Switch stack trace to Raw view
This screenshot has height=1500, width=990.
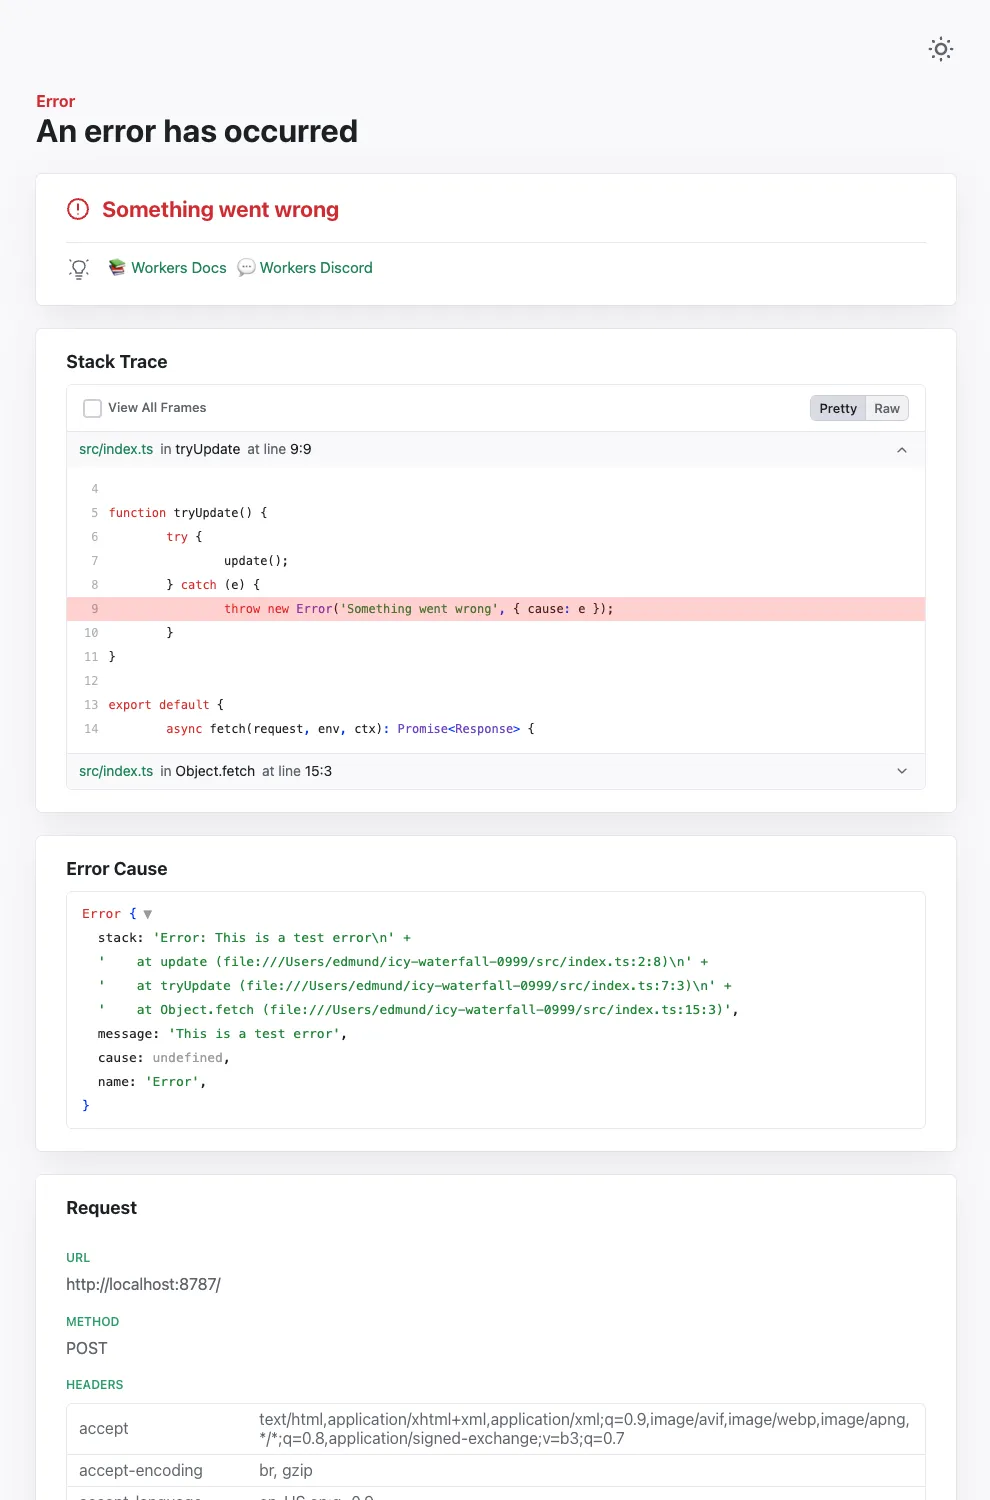pyautogui.click(x=886, y=408)
